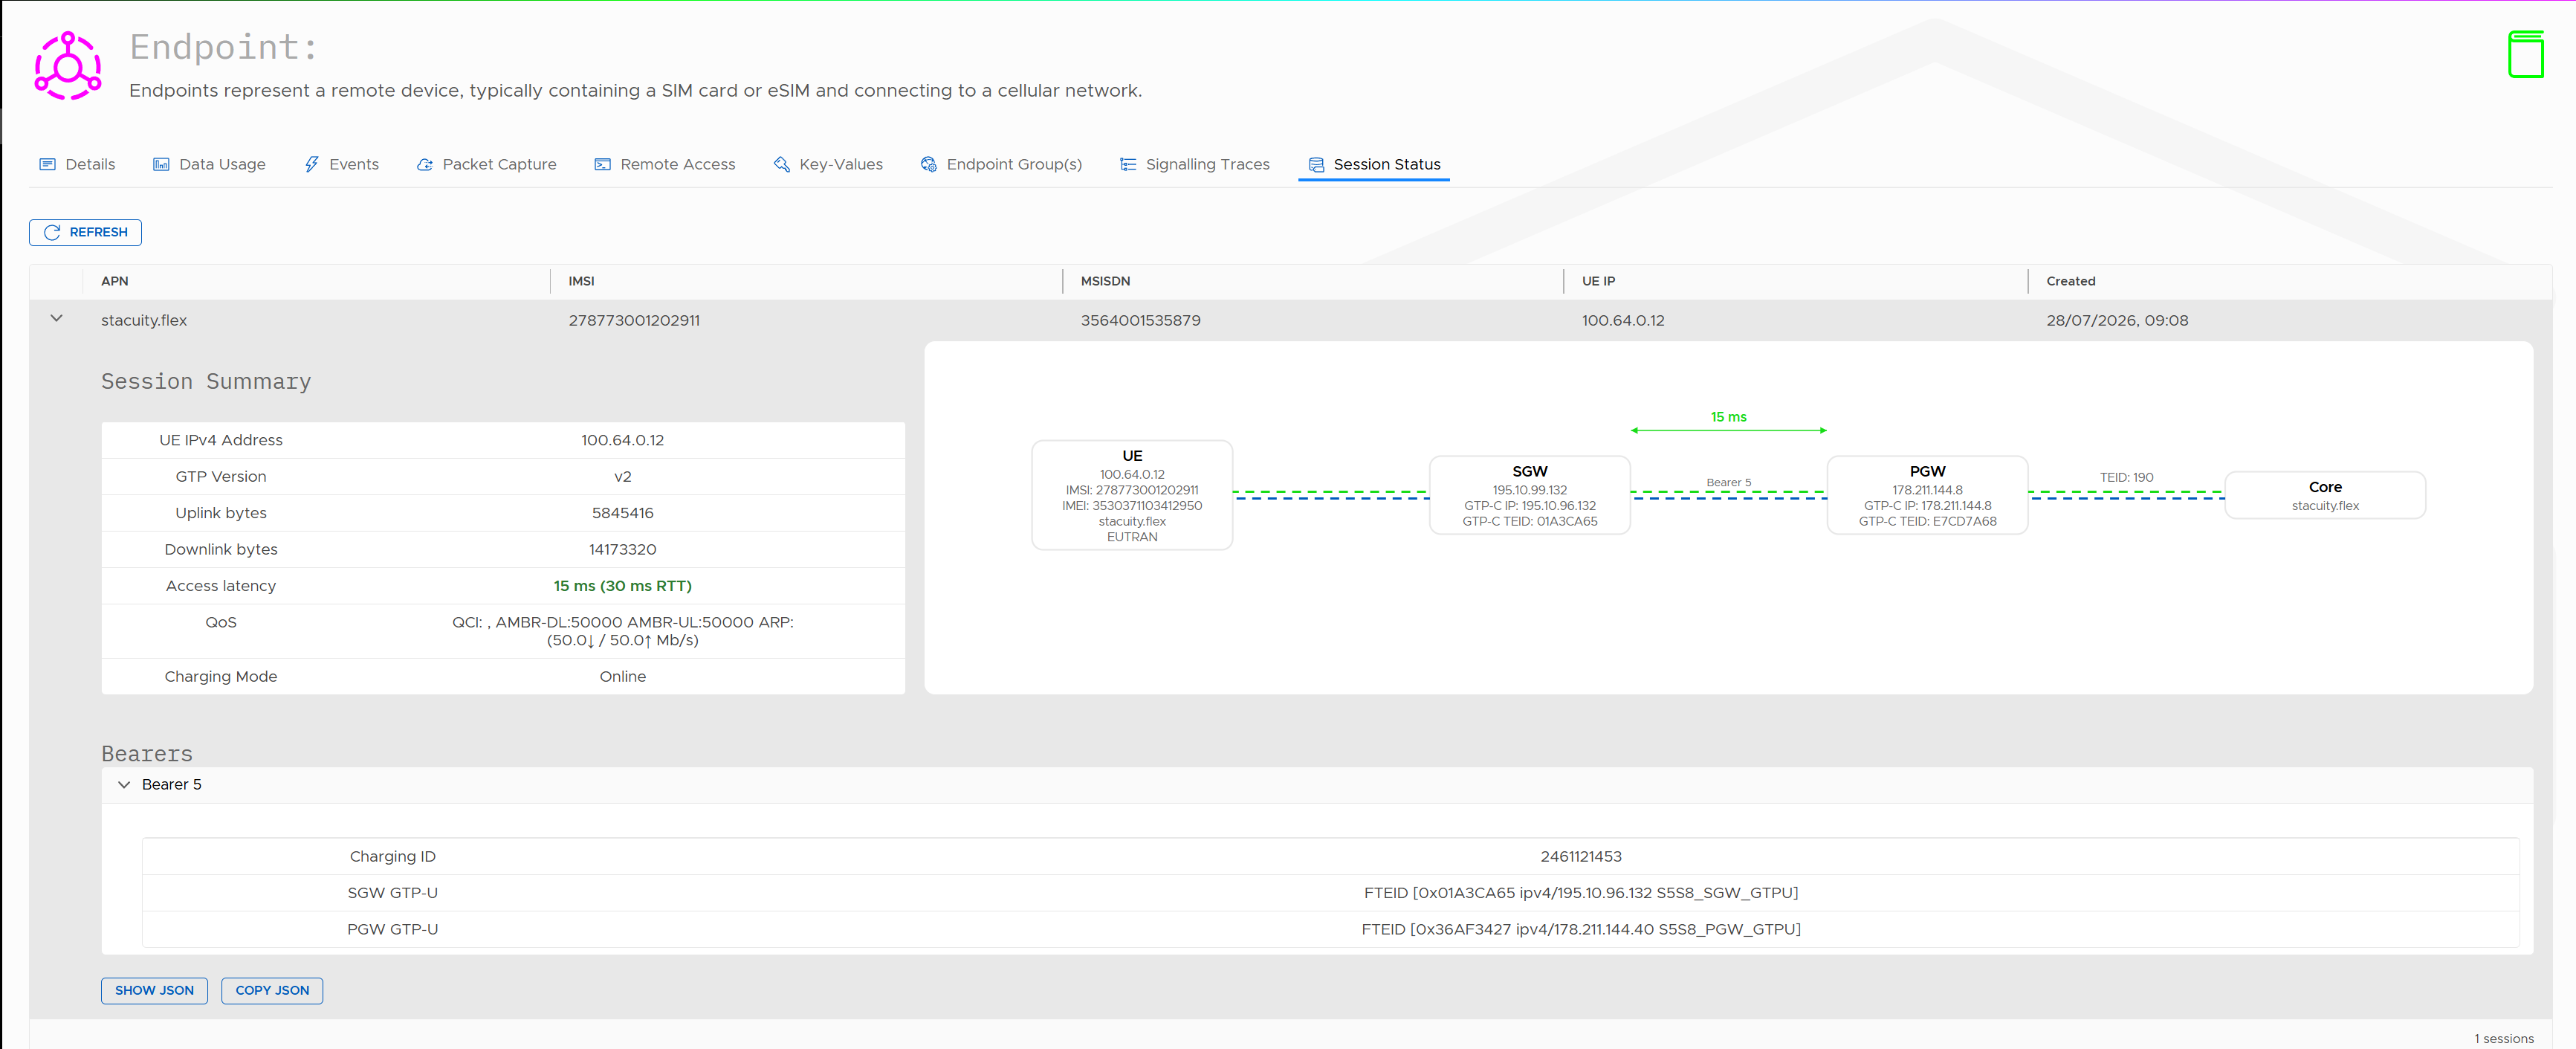Open the Signalling Traces tab

pyautogui.click(x=1194, y=164)
